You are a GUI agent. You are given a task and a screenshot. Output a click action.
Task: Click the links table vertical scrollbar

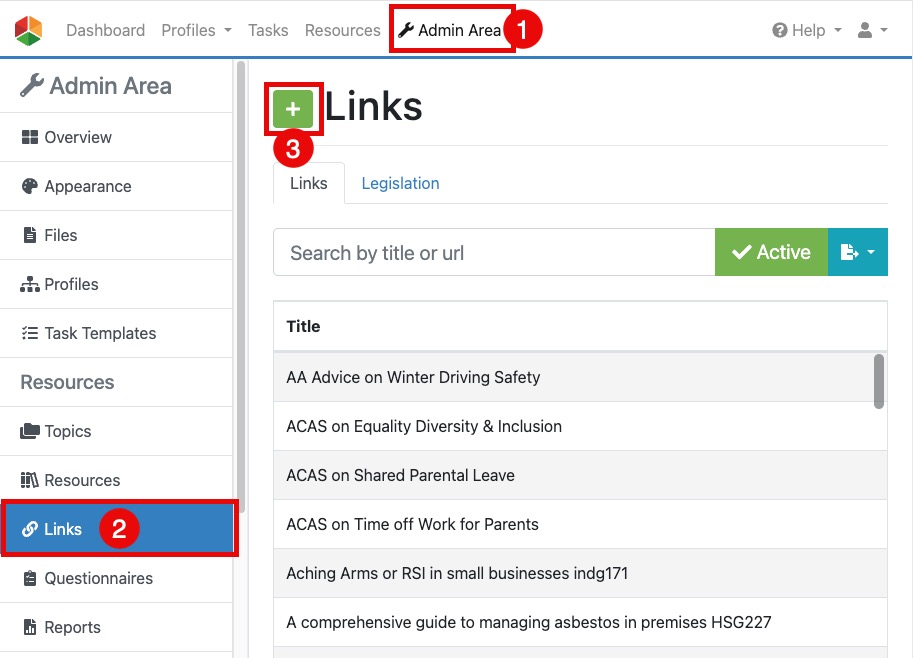(x=879, y=381)
